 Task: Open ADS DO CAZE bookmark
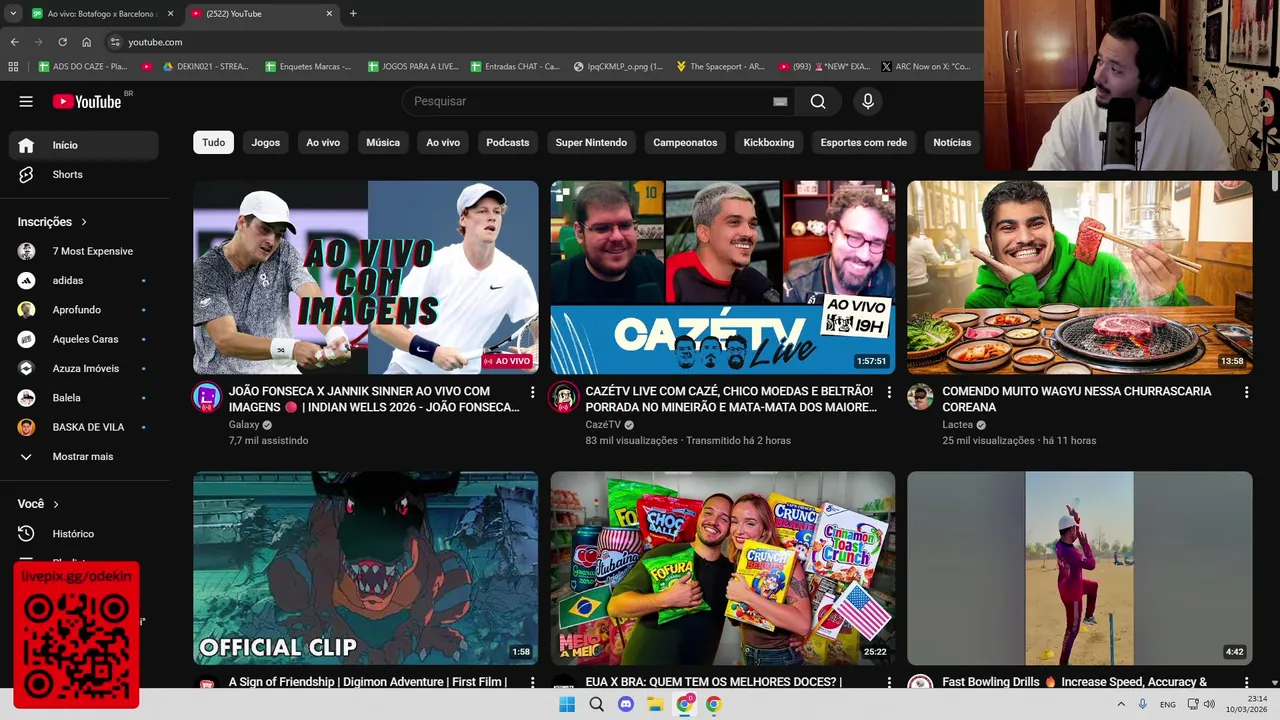click(83, 66)
